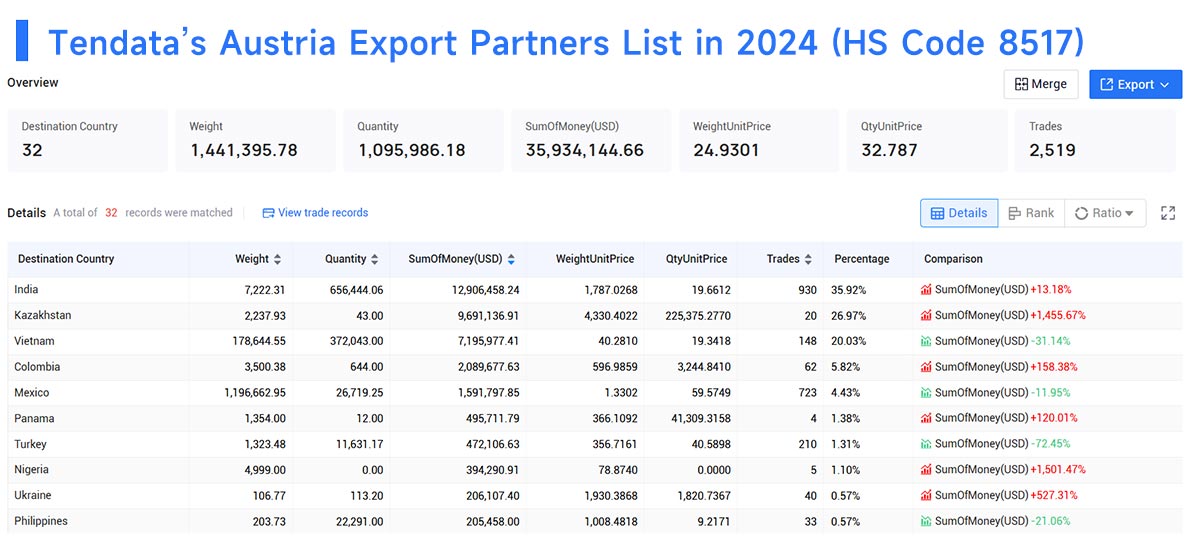This screenshot has height=538, width=1190.
Task: Click the Ukraine comparison trend icon
Action: tap(926, 495)
